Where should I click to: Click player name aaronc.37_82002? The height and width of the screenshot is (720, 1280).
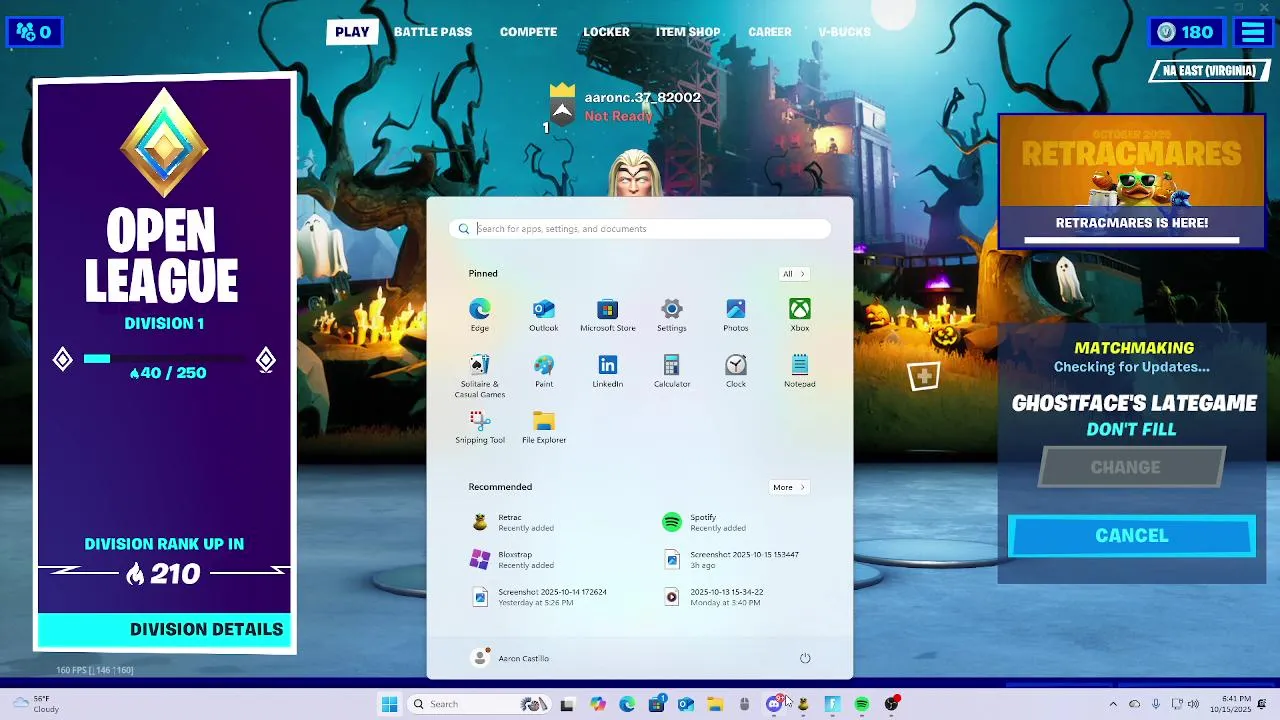coord(642,97)
